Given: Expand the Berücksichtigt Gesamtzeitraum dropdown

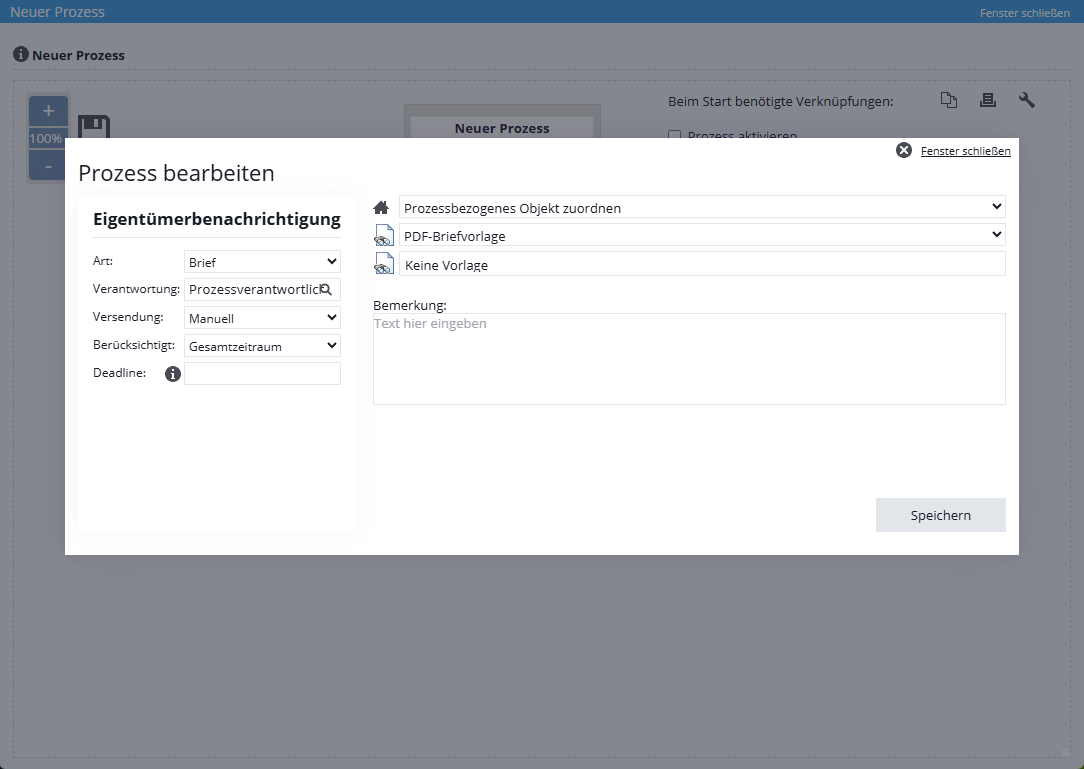Looking at the screenshot, I should tap(262, 346).
